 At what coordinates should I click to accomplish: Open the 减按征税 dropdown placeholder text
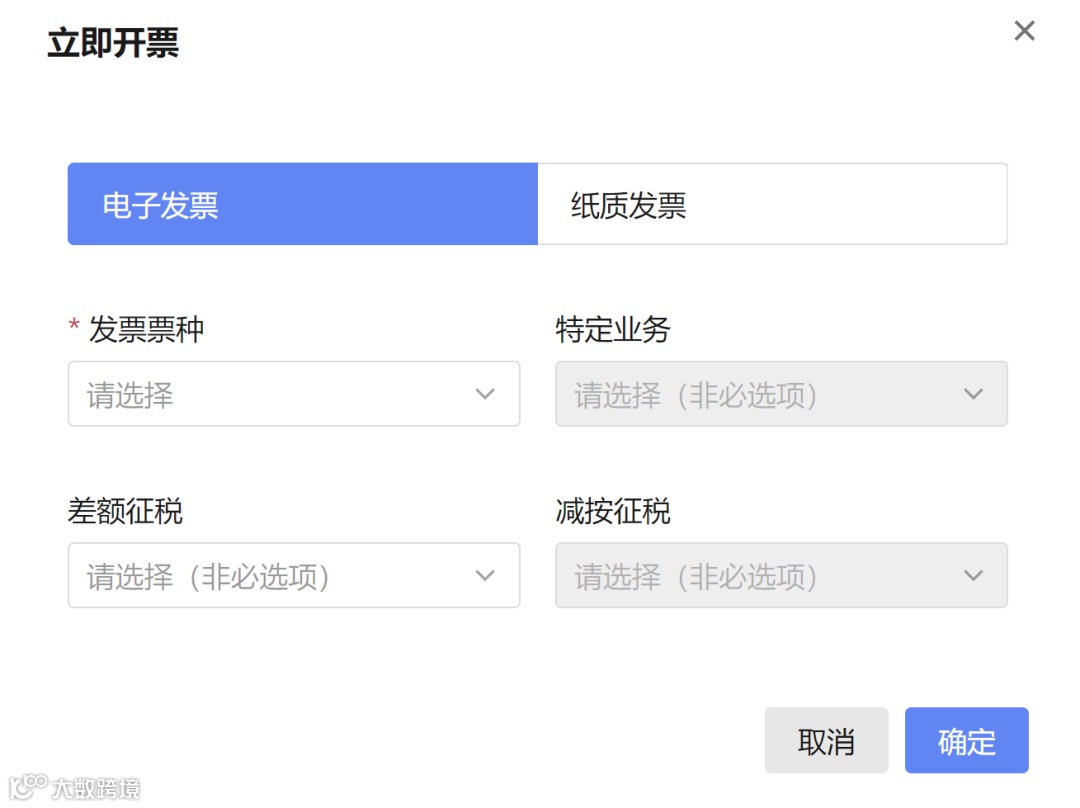696,576
